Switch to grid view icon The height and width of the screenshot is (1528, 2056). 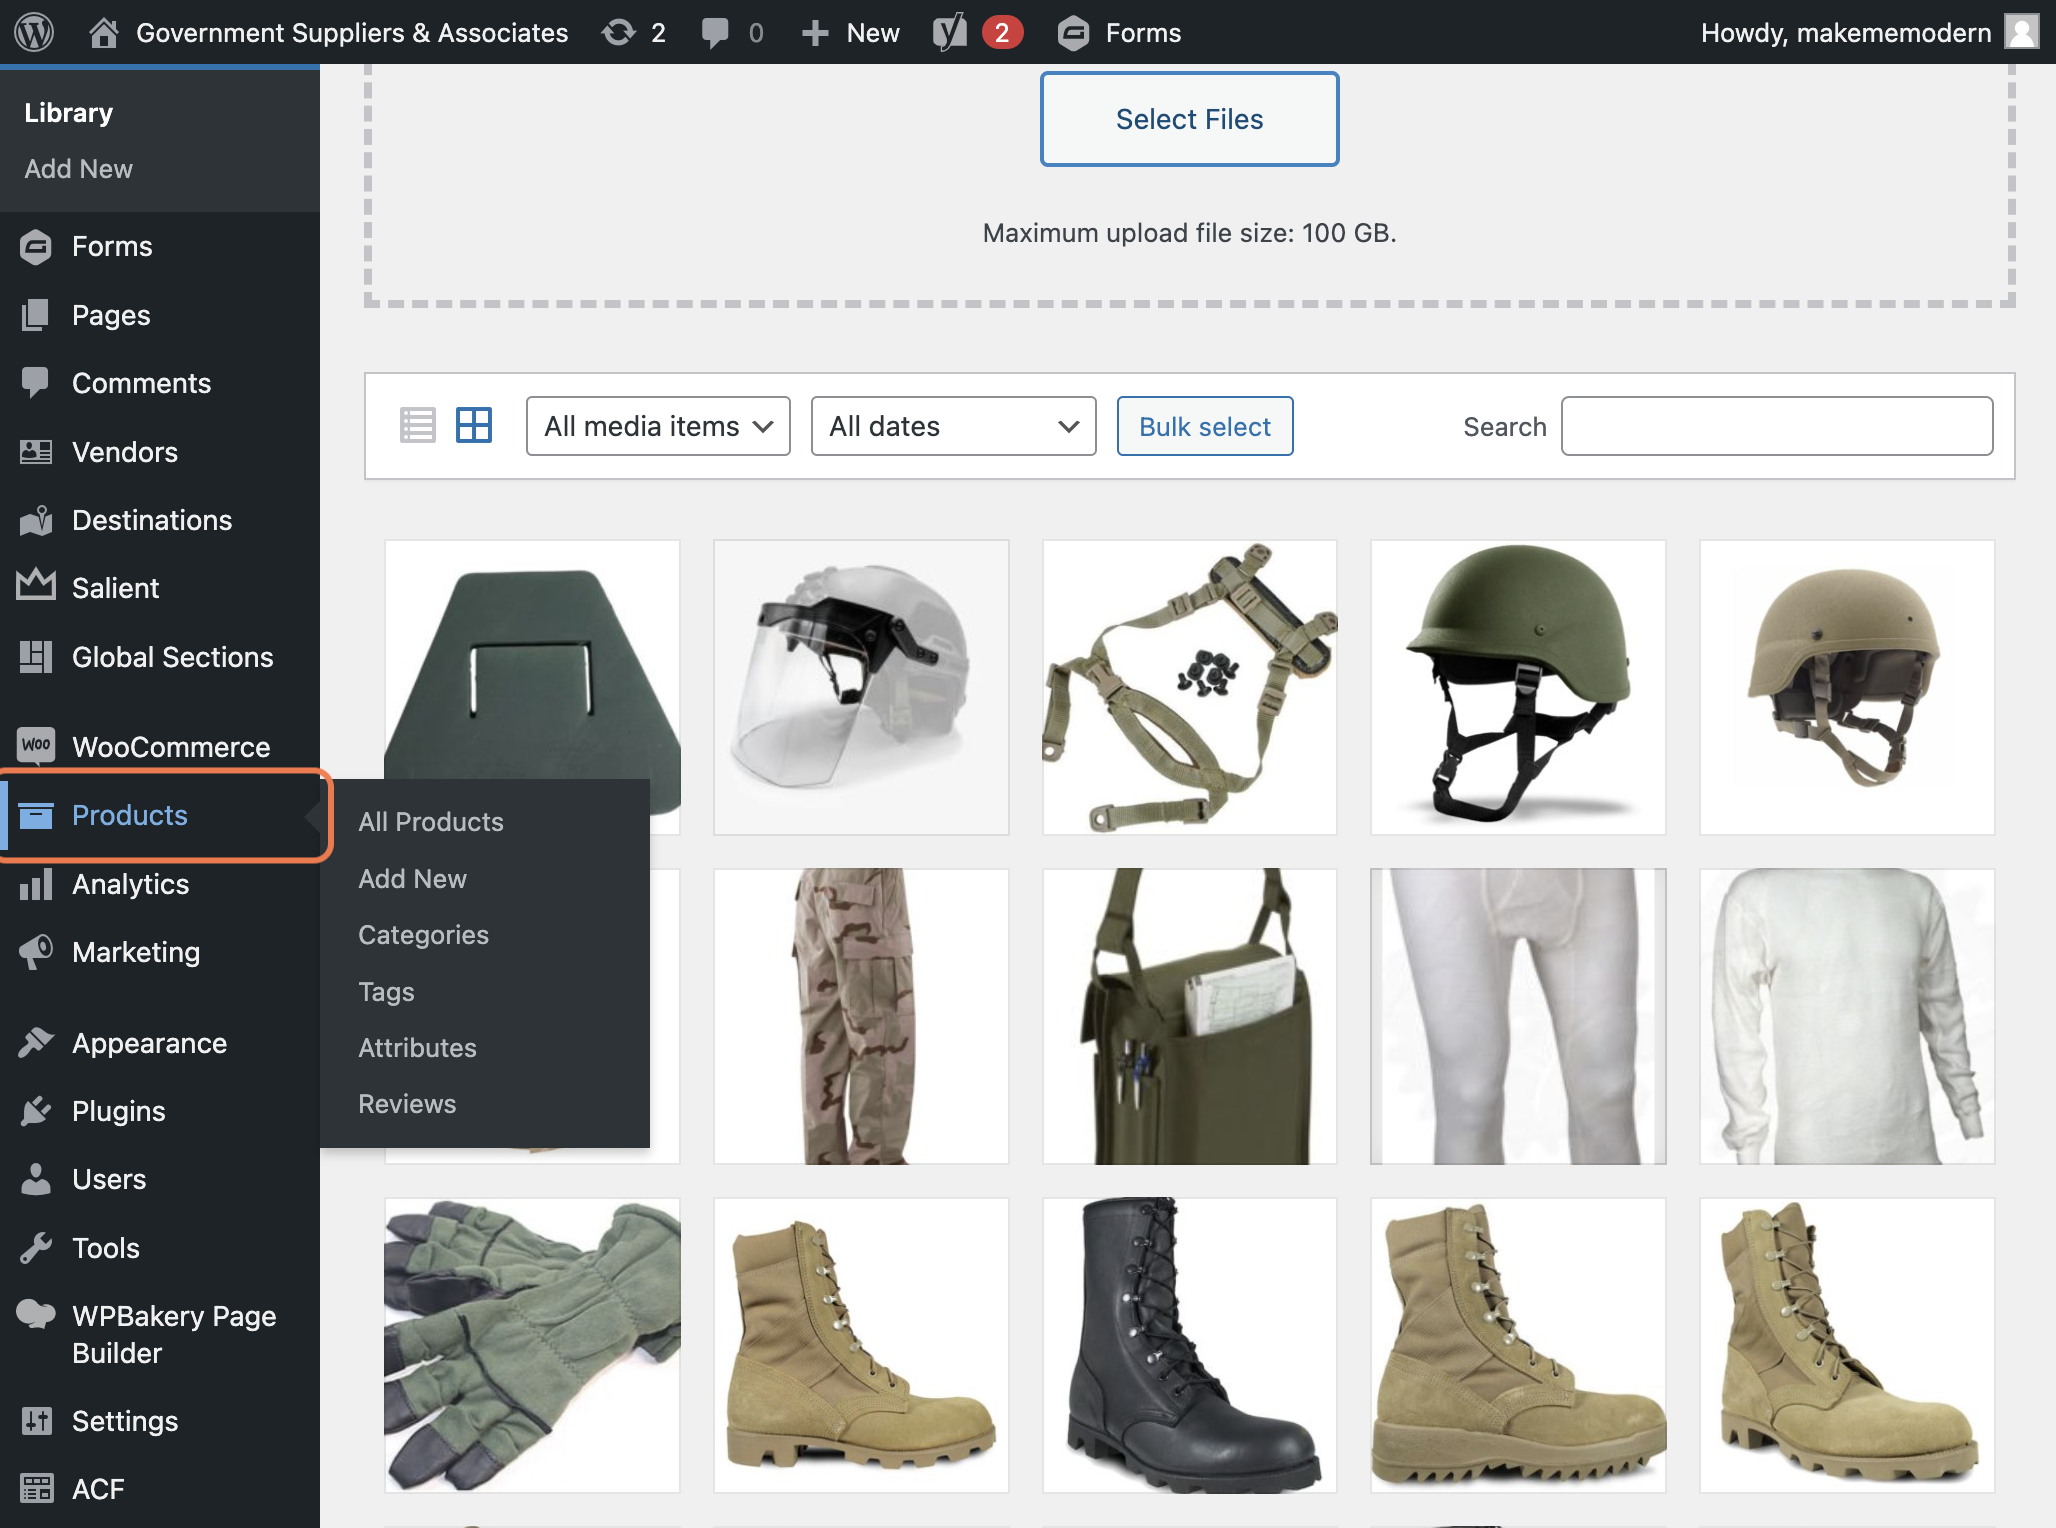pyautogui.click(x=474, y=426)
